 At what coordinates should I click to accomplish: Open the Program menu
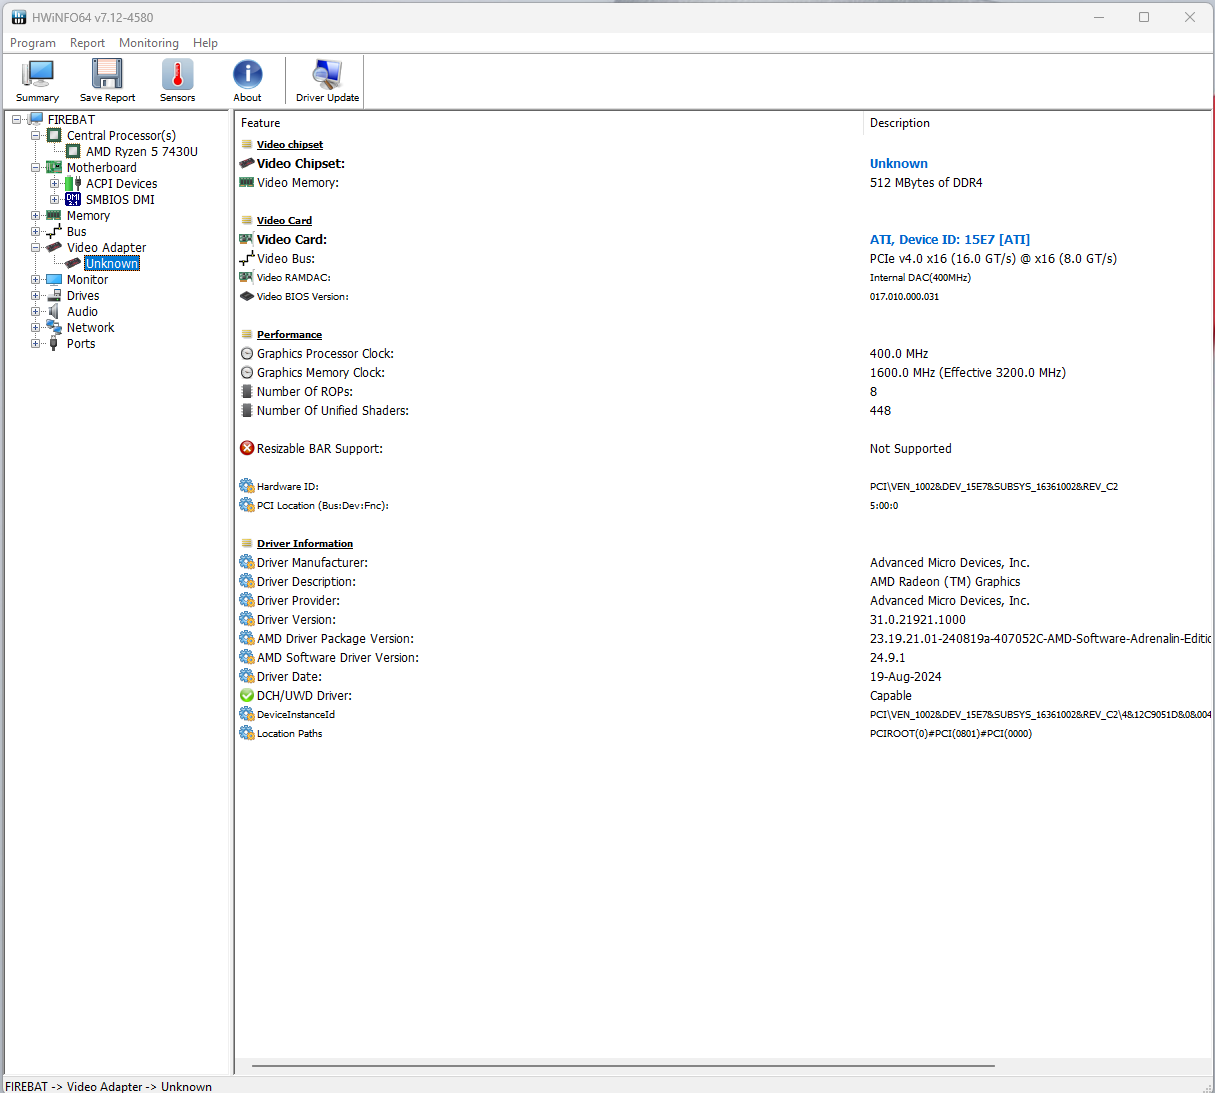point(33,43)
